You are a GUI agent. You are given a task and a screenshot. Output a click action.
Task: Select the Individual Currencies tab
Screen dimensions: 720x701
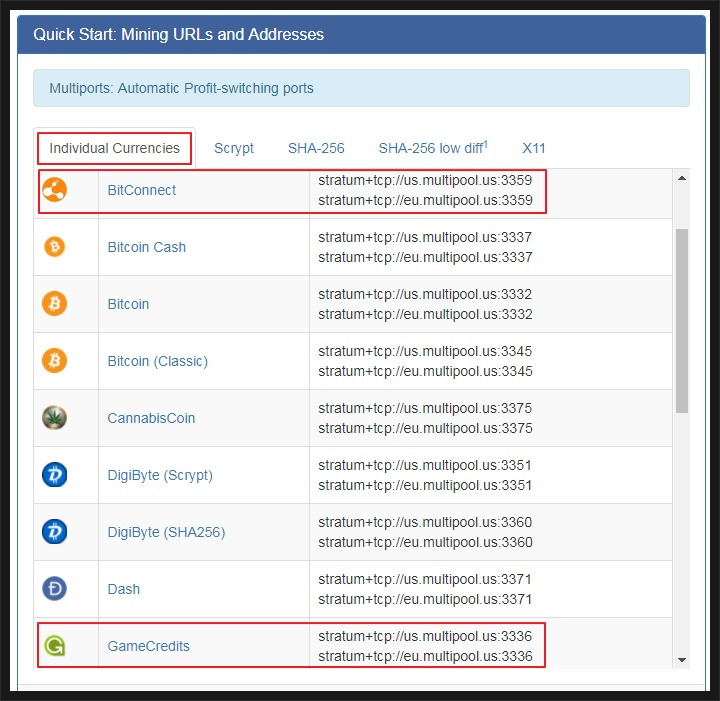point(114,148)
